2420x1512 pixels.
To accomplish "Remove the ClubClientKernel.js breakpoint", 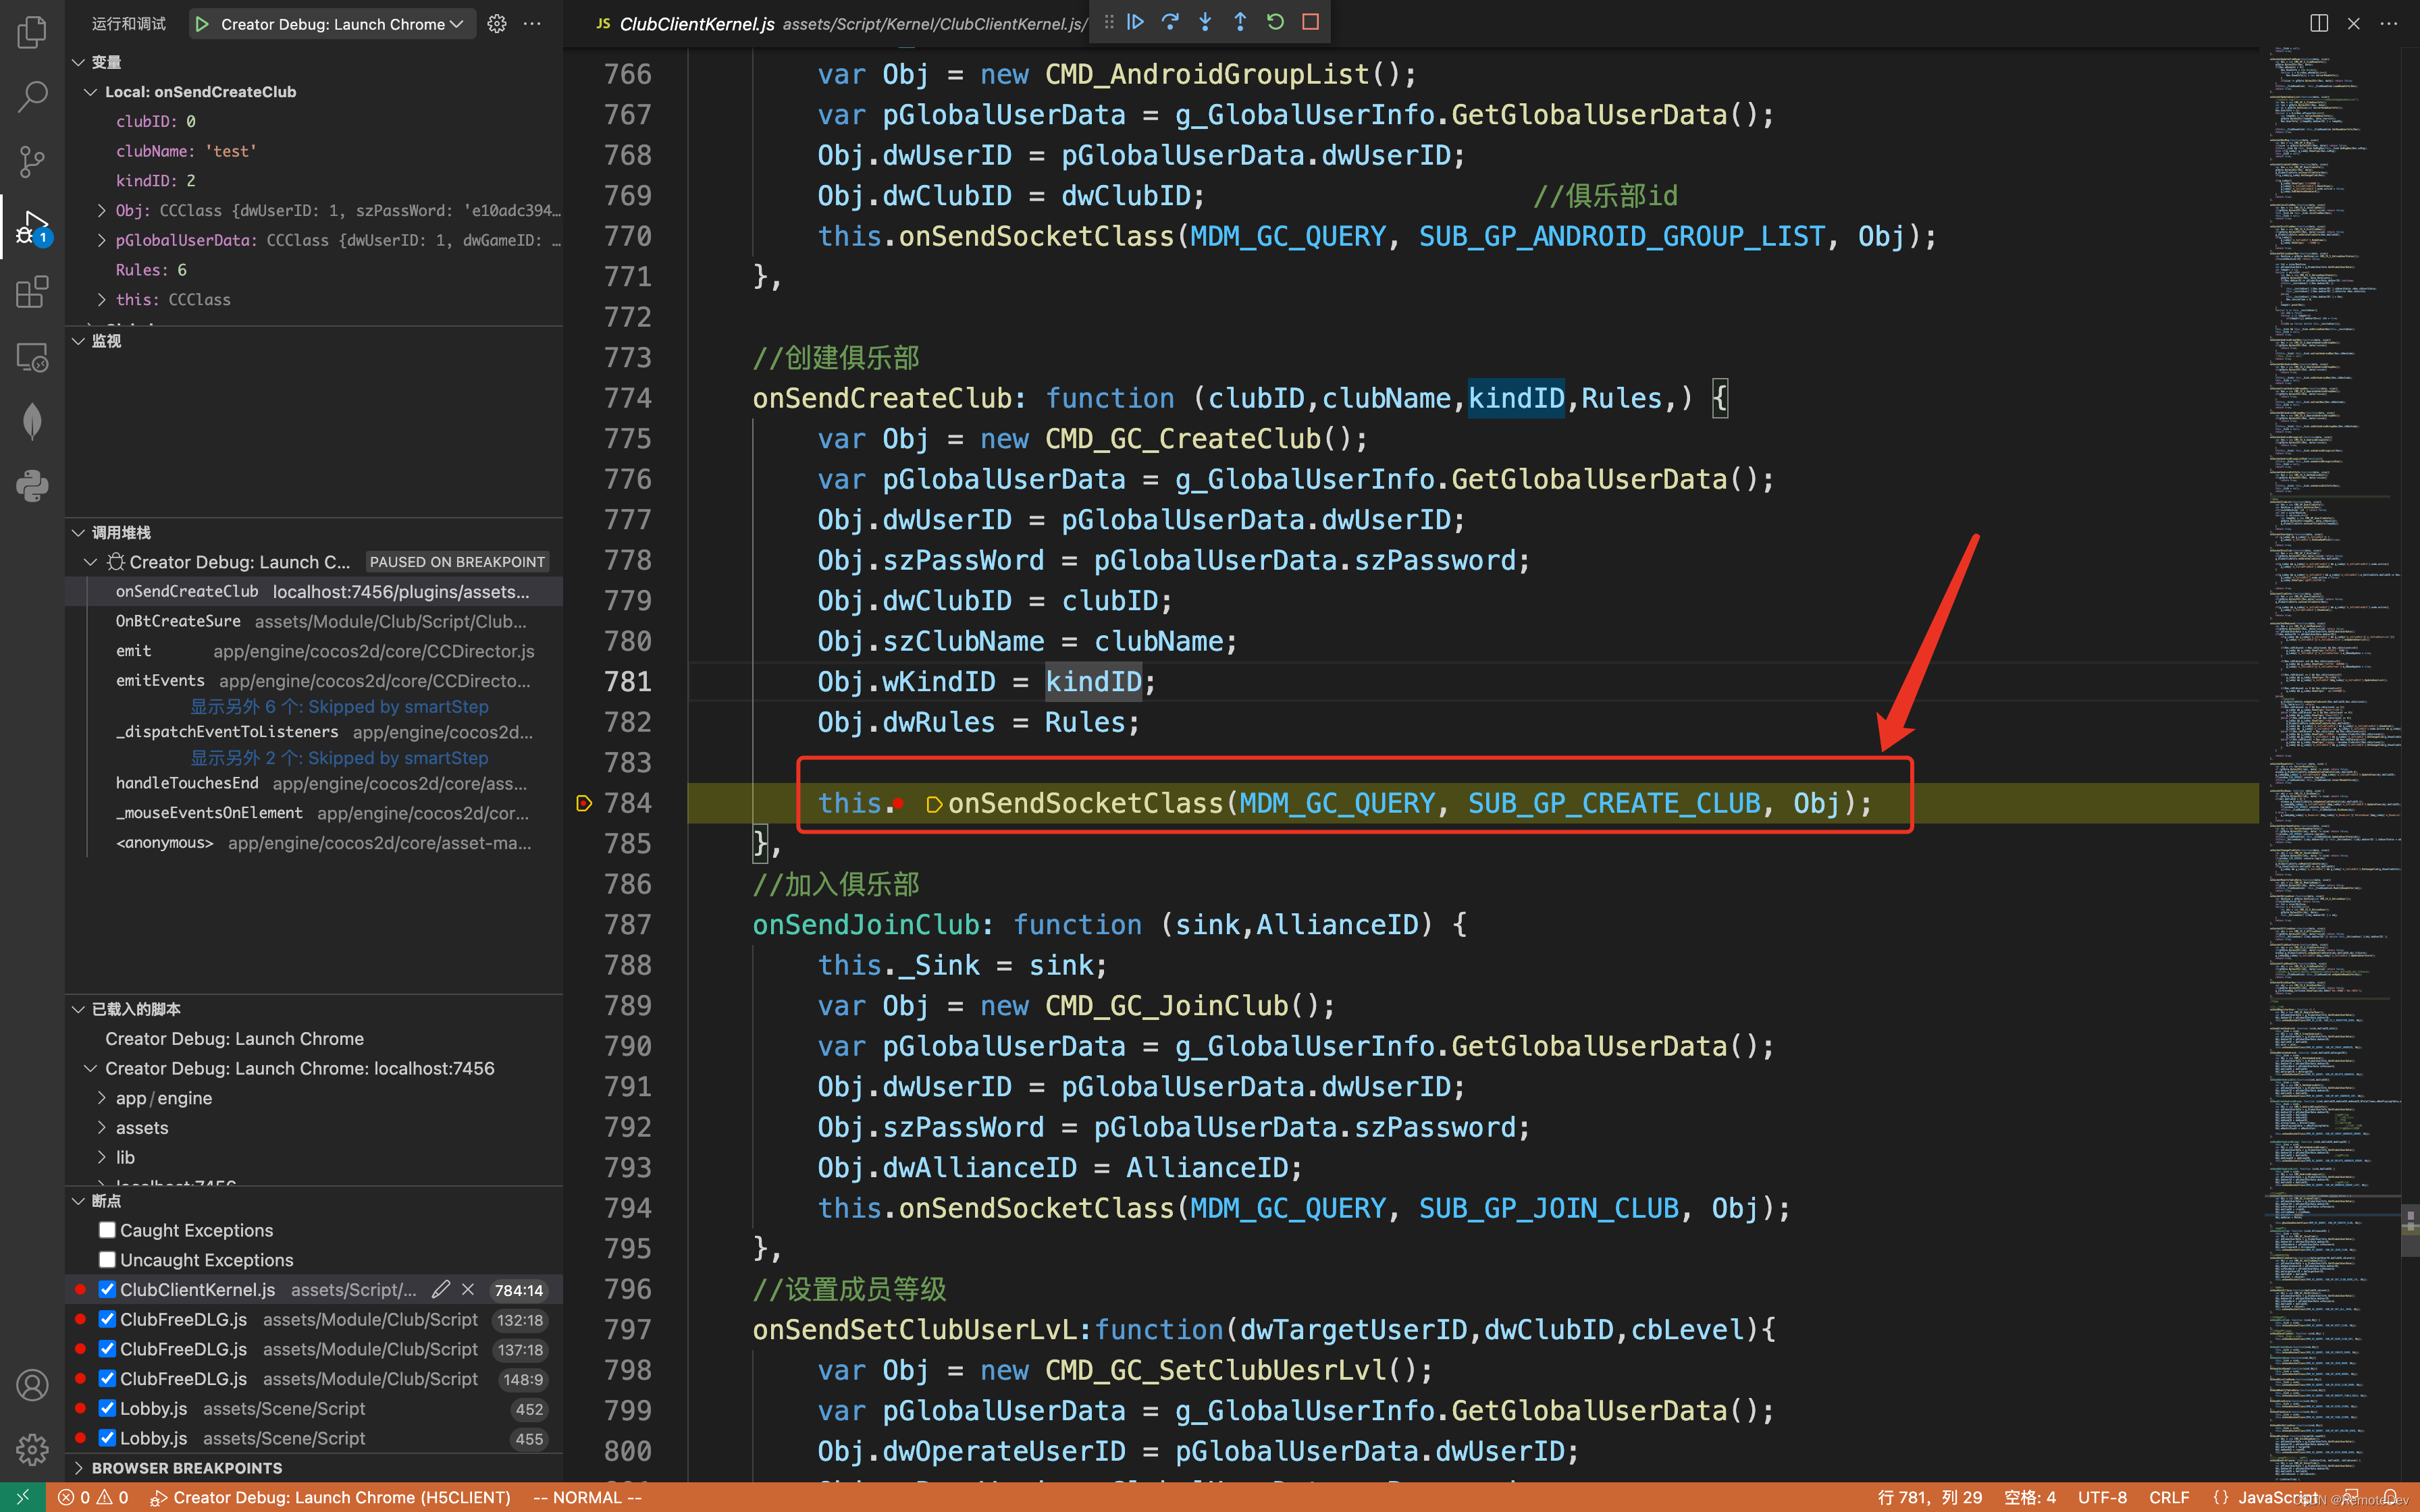I will point(468,1290).
